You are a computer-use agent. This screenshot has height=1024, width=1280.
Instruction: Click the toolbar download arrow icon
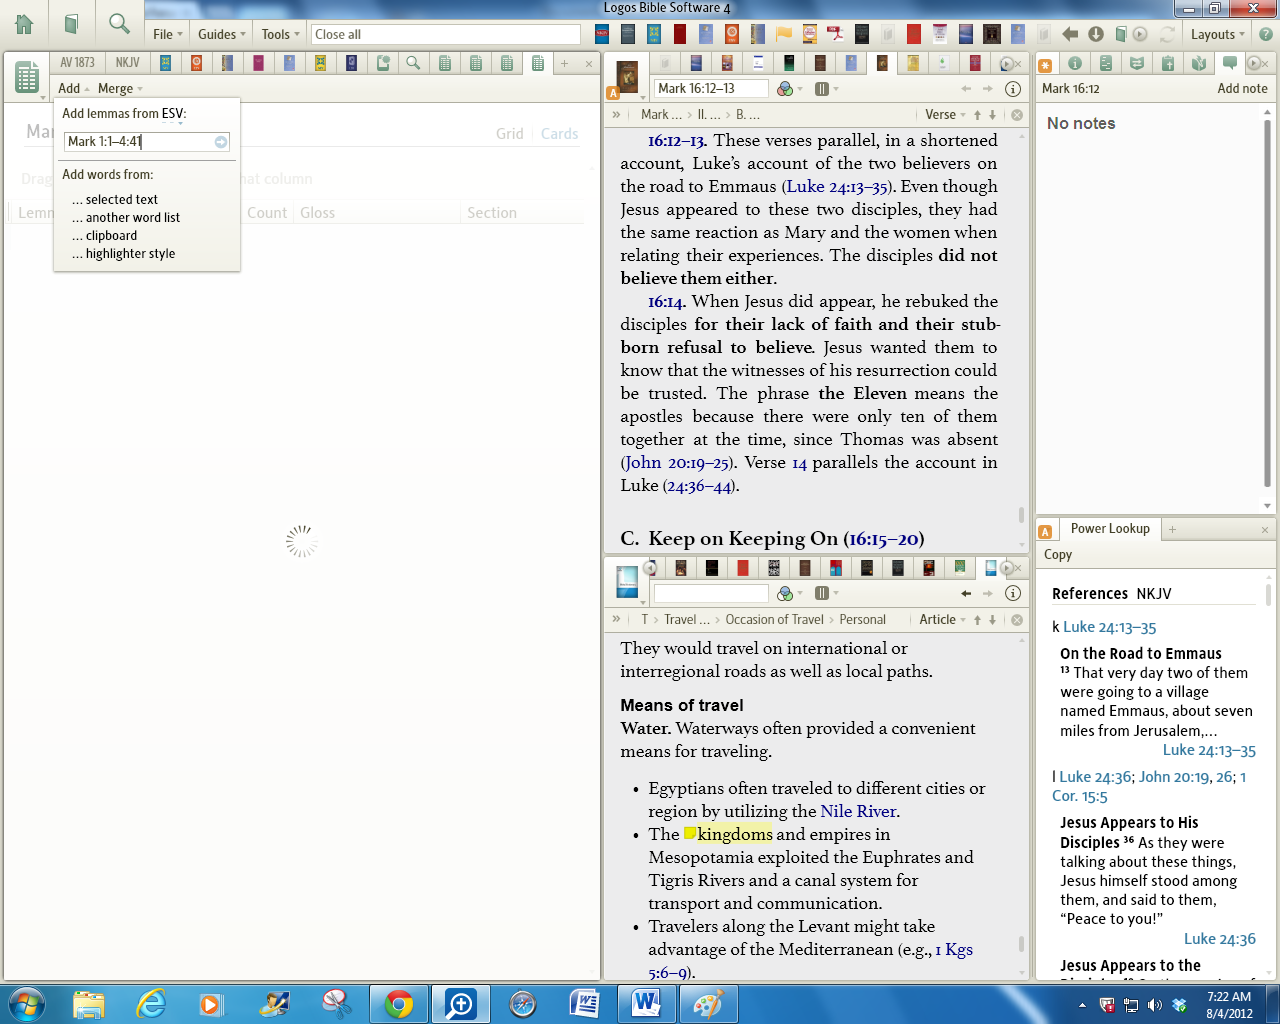1096,34
